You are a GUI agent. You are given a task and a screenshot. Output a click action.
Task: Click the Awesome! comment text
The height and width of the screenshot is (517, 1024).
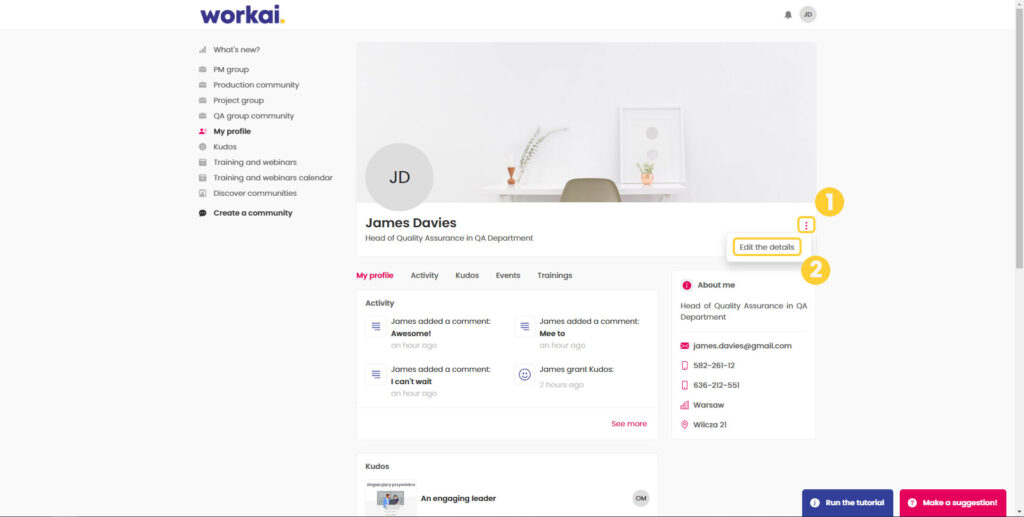click(x=411, y=334)
